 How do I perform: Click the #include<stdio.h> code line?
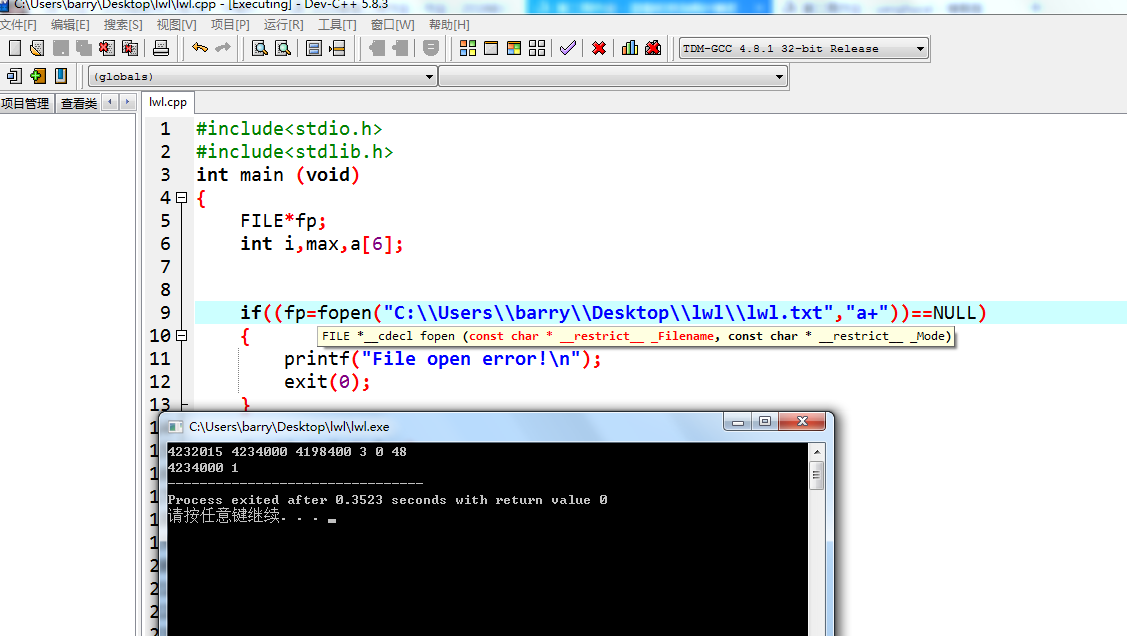tap(289, 129)
